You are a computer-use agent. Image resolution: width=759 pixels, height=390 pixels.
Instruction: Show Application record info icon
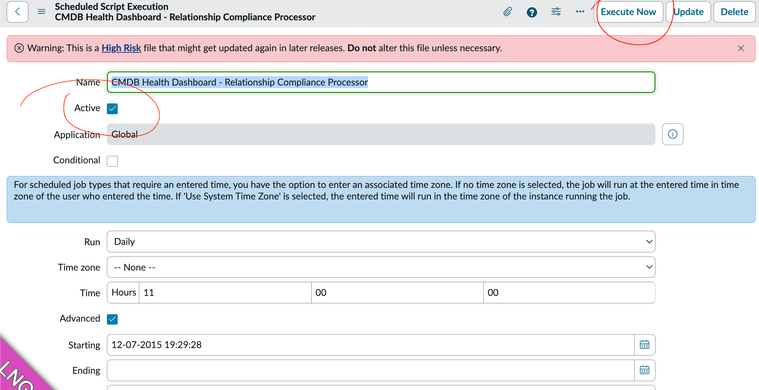672,134
